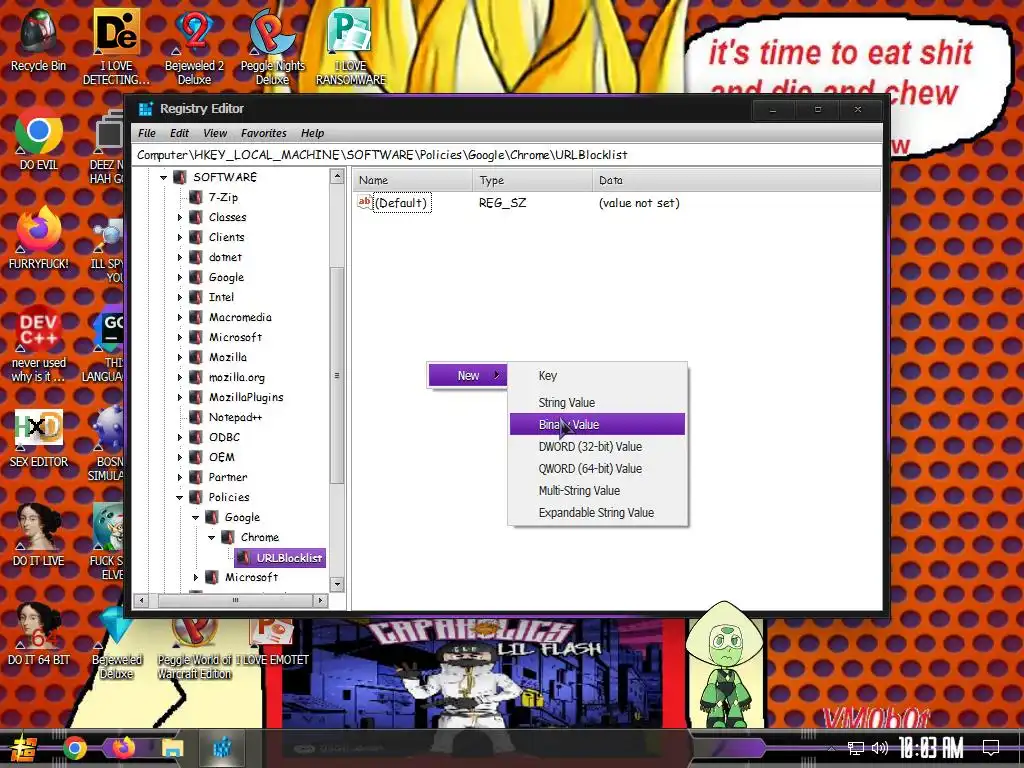Choose Key in the New submenu
1024x768 pixels.
(598, 376)
